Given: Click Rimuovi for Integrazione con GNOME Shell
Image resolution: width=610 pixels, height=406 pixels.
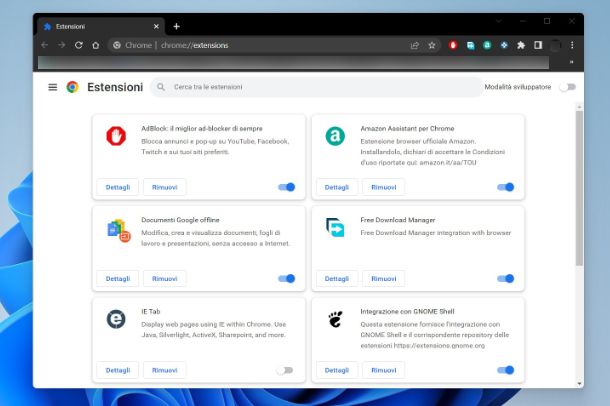Looking at the screenshot, I should click(x=384, y=370).
